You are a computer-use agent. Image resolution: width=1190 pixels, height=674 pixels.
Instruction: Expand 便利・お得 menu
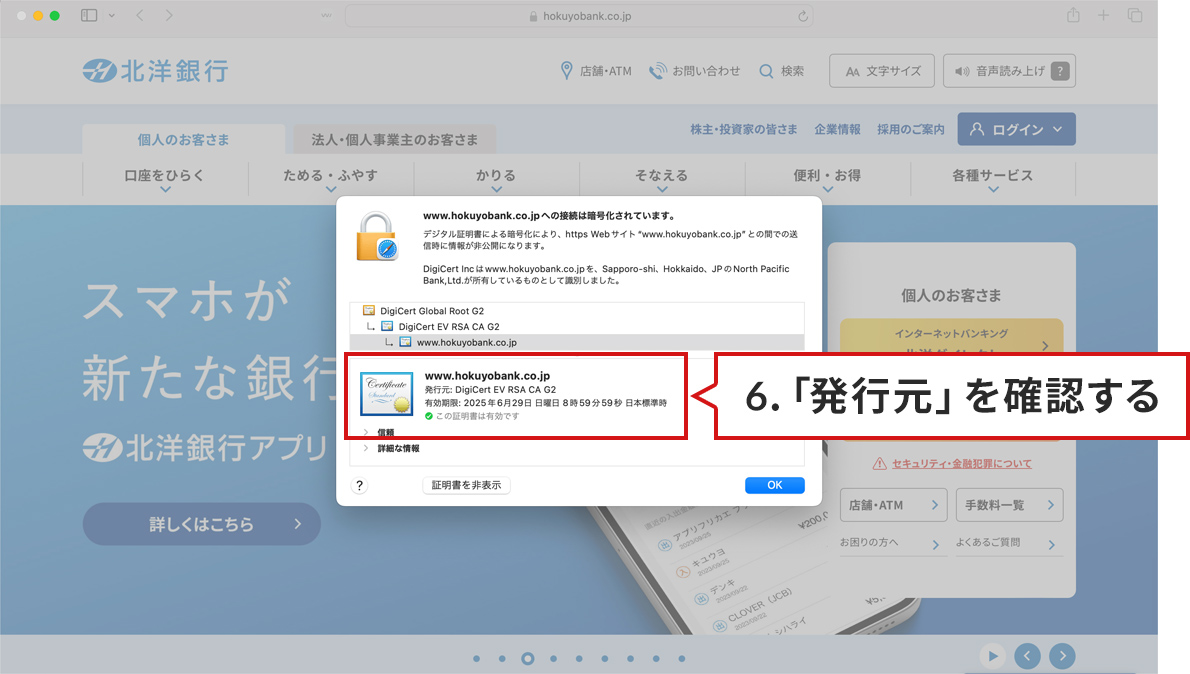pyautogui.click(x=827, y=179)
